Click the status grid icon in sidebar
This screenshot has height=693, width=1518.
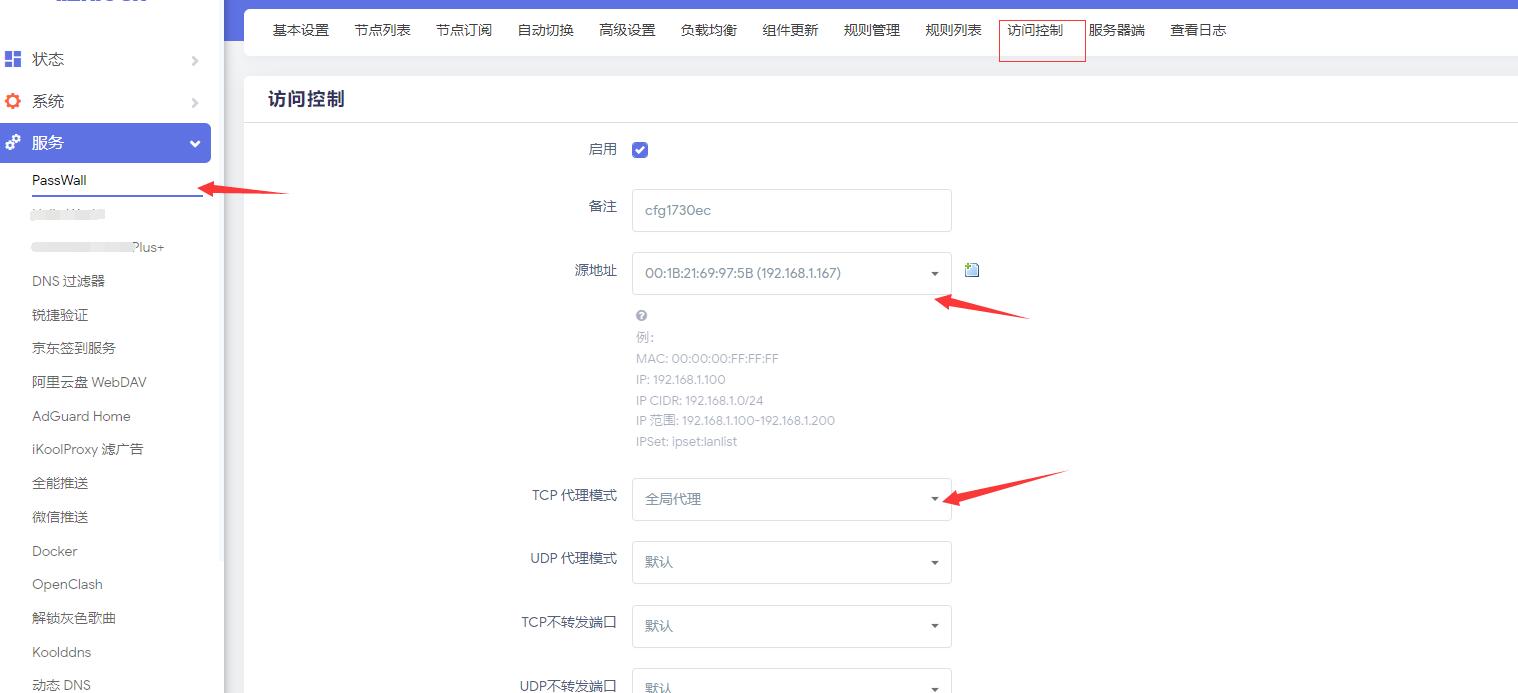tap(13, 59)
